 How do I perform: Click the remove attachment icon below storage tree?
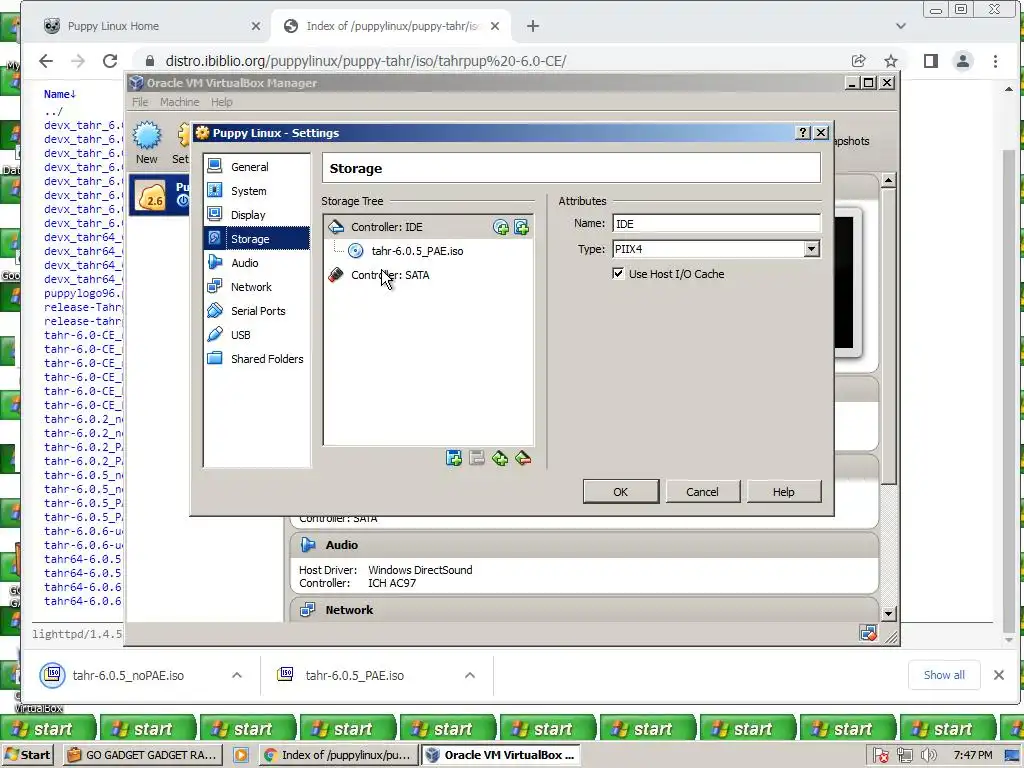pyautogui.click(x=522, y=458)
